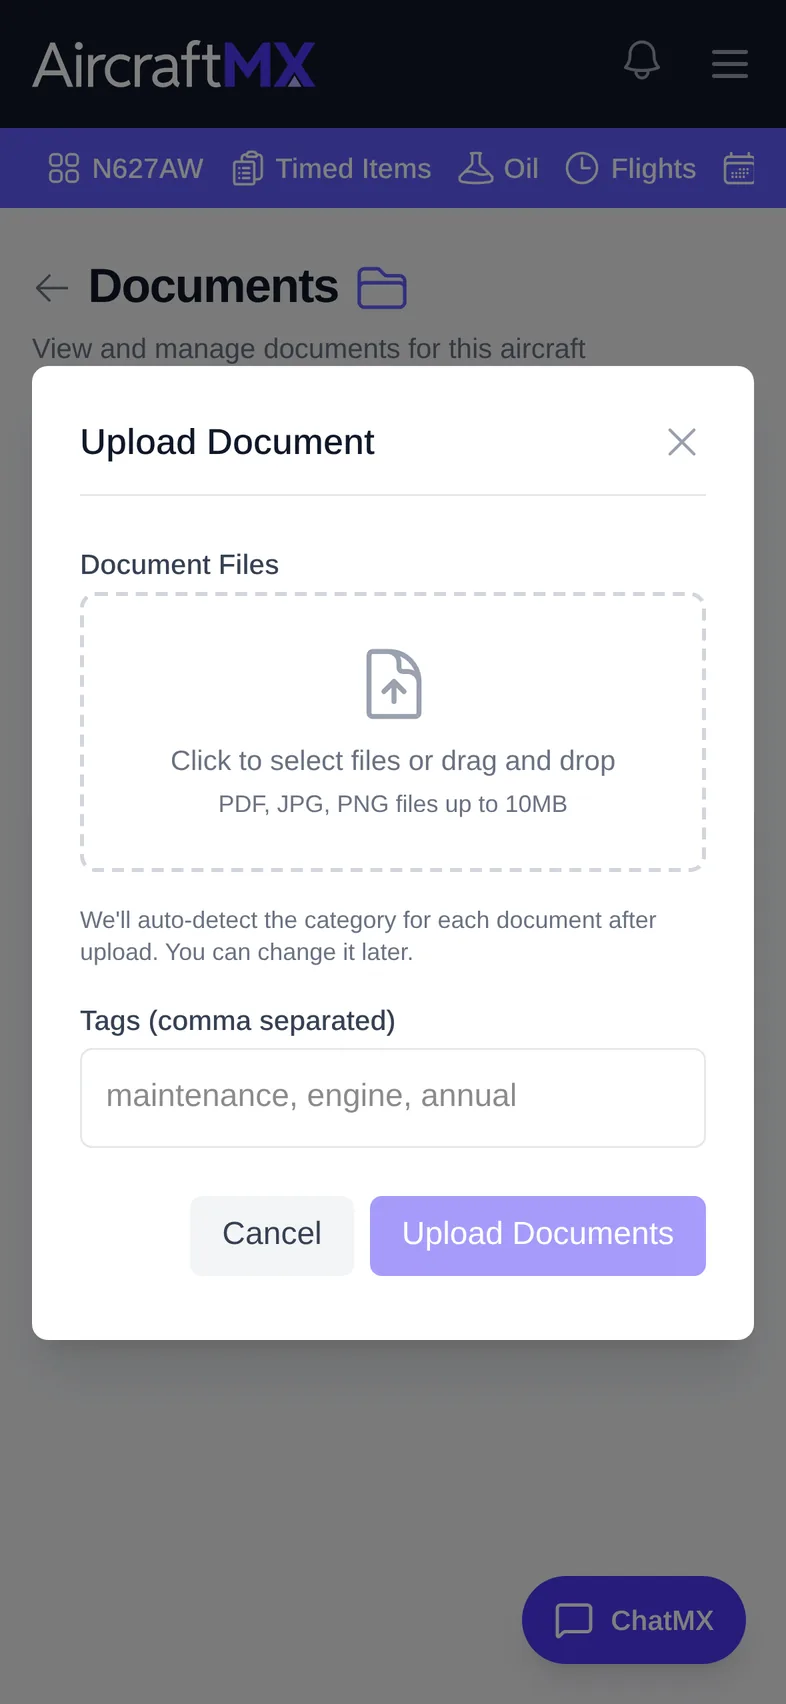Viewport: 786px width, 1704px height.
Task: Go back using the left arrow
Action: pos(52,288)
